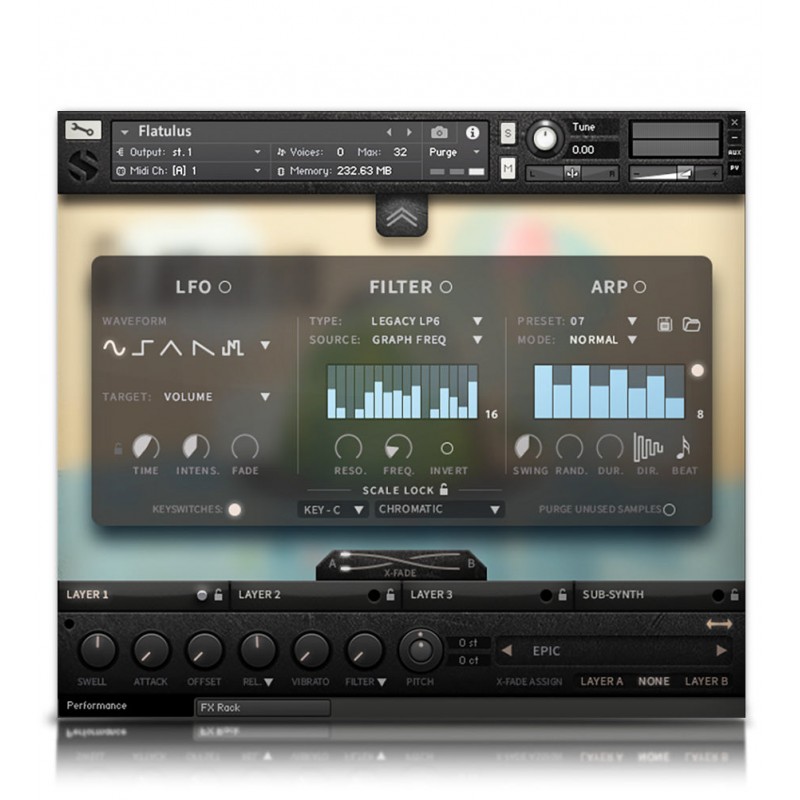Screen dimensions: 800x800
Task: Click the wrench edit-instrument icon
Action: (x=83, y=130)
